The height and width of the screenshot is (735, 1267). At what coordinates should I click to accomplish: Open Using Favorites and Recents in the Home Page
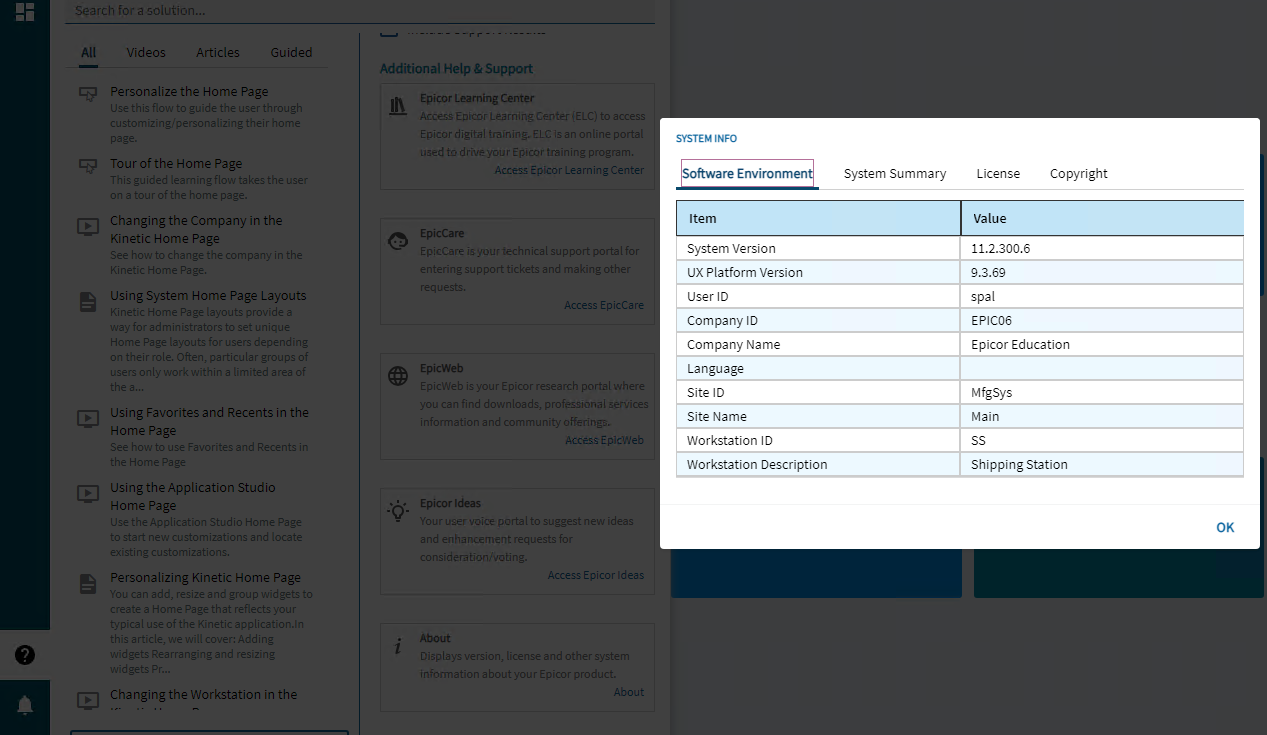pyautogui.click(x=209, y=421)
